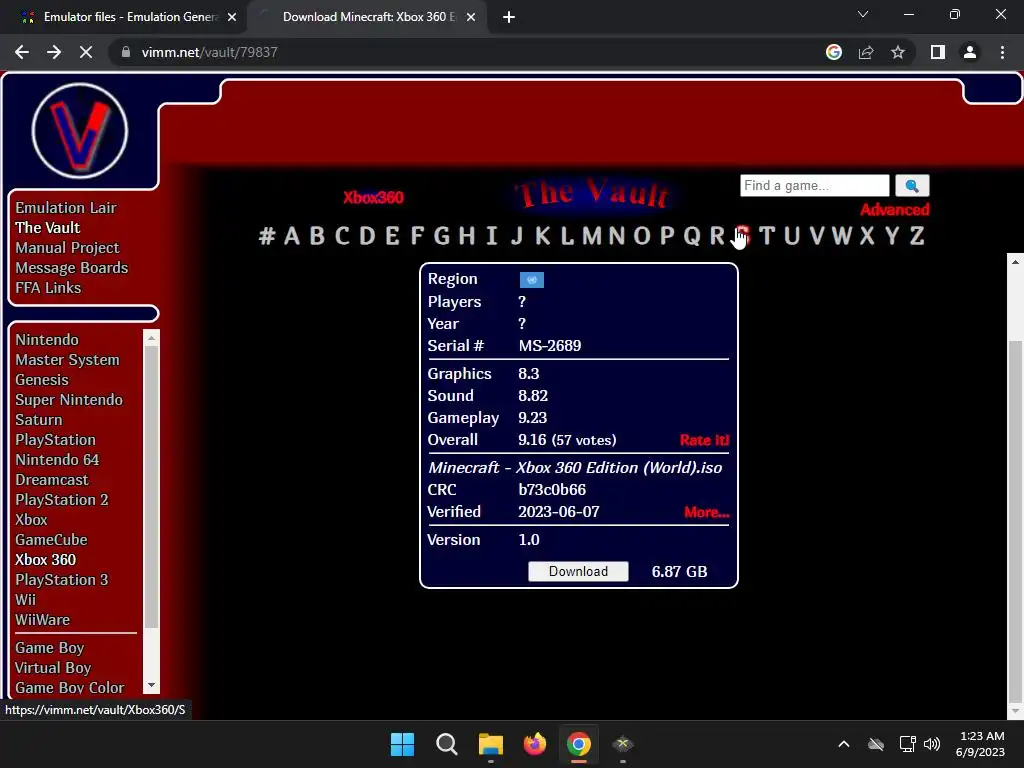This screenshot has width=1024, height=768.
Task: Switch to Emulator files tab
Action: (x=124, y=17)
